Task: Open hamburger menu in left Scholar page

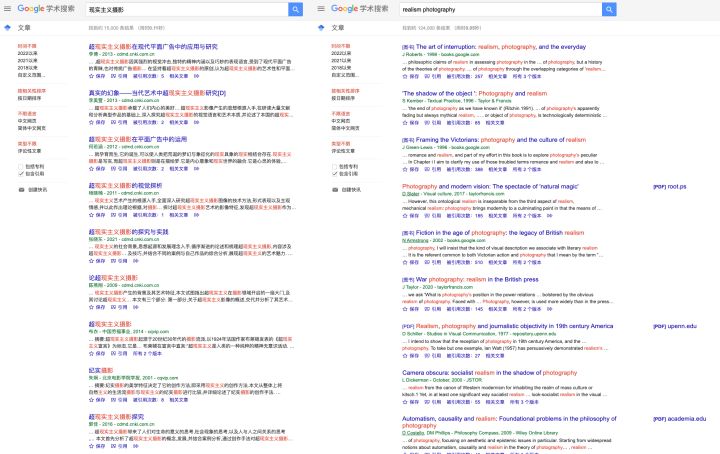Action: pyautogui.click(x=7, y=9)
